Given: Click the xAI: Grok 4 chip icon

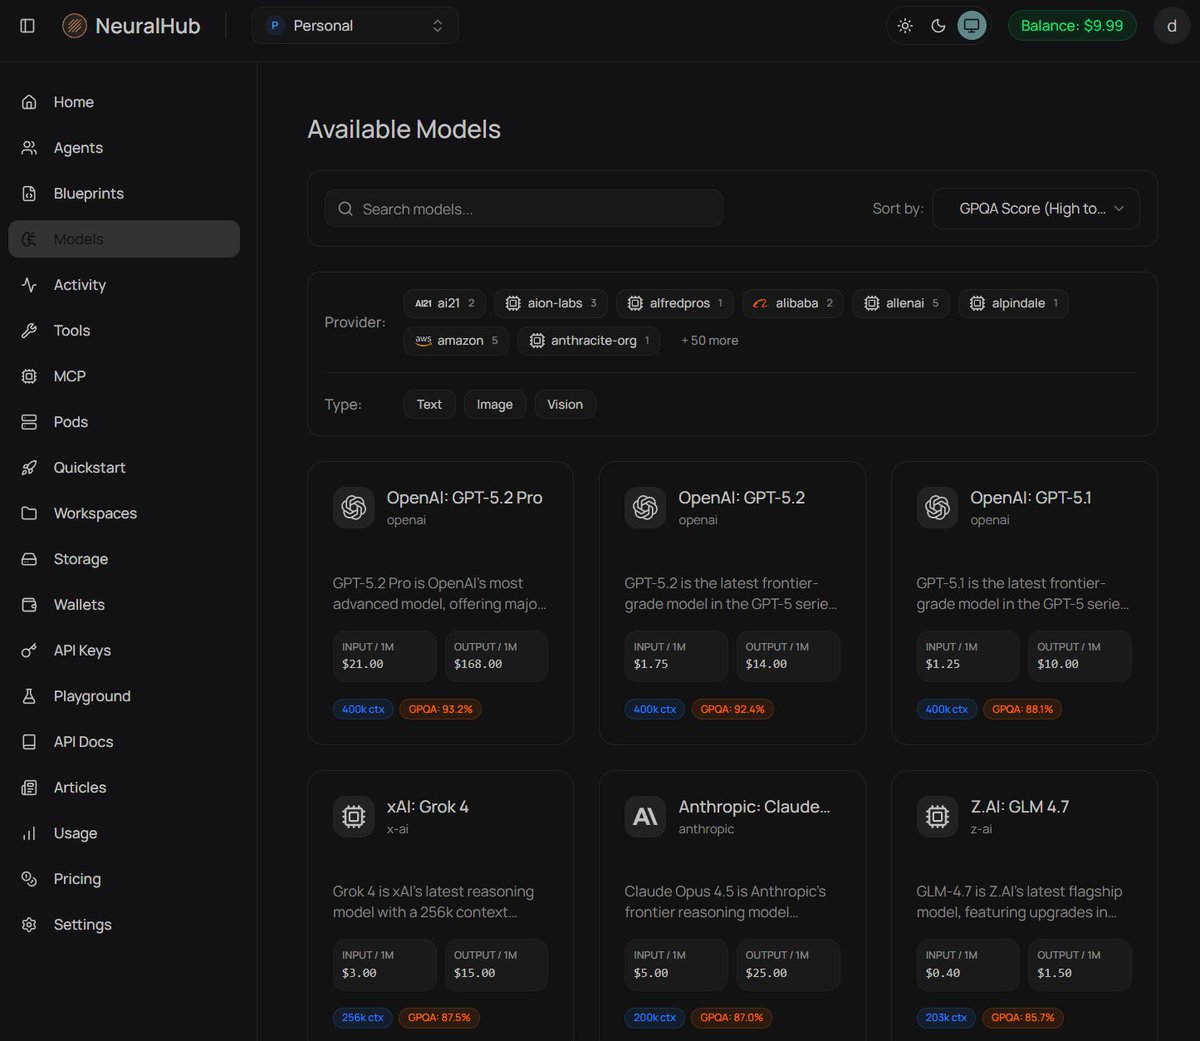Looking at the screenshot, I should pyautogui.click(x=354, y=817).
